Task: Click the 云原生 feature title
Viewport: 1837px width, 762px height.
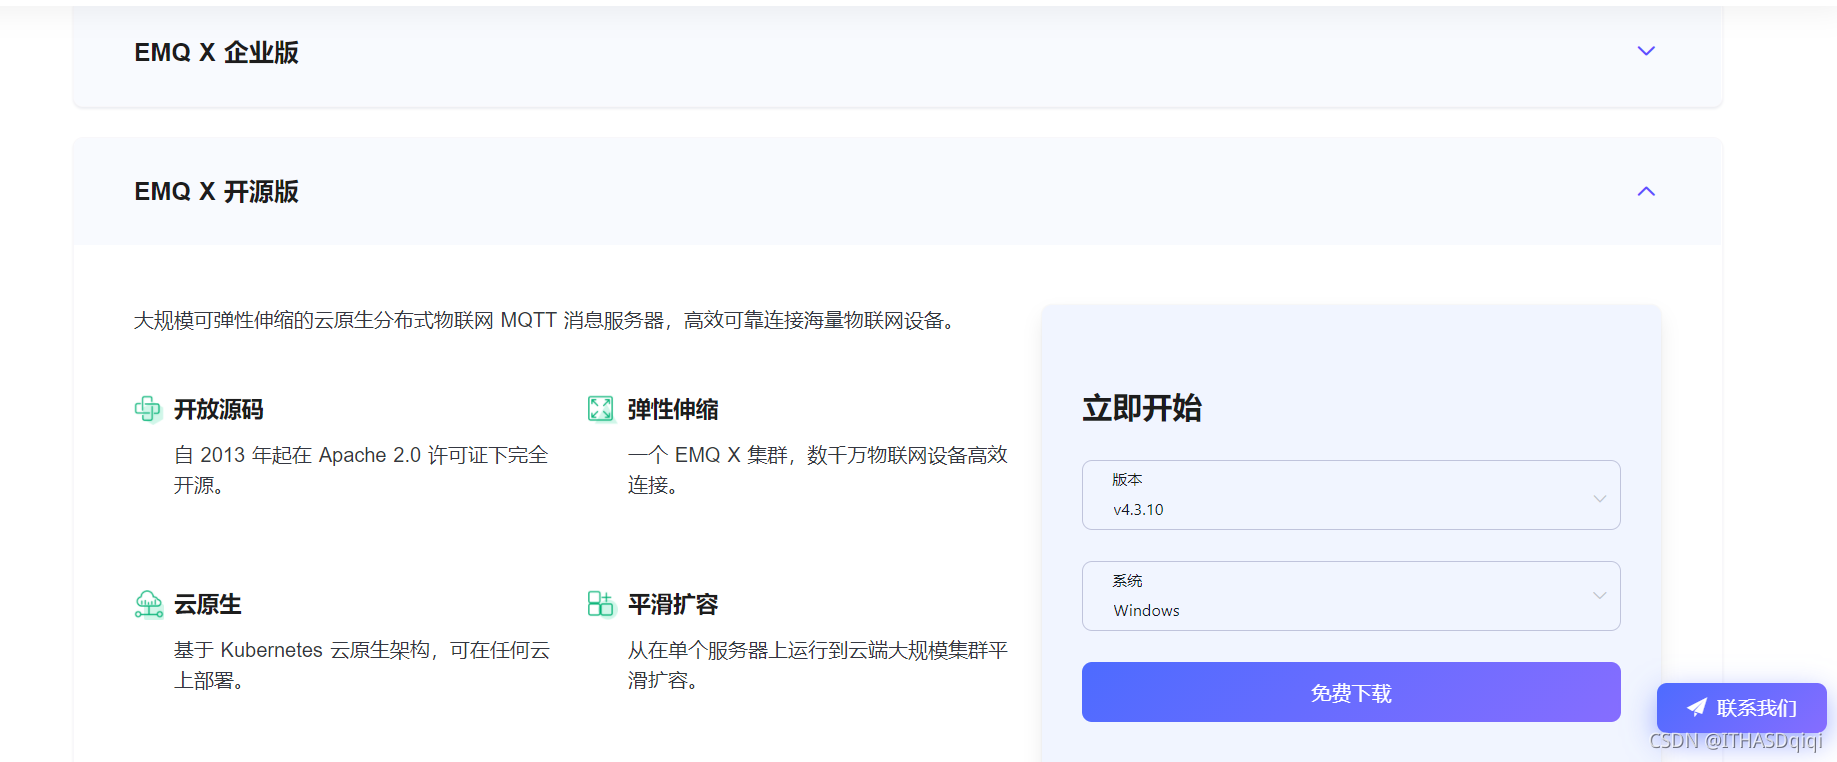Action: tap(208, 604)
